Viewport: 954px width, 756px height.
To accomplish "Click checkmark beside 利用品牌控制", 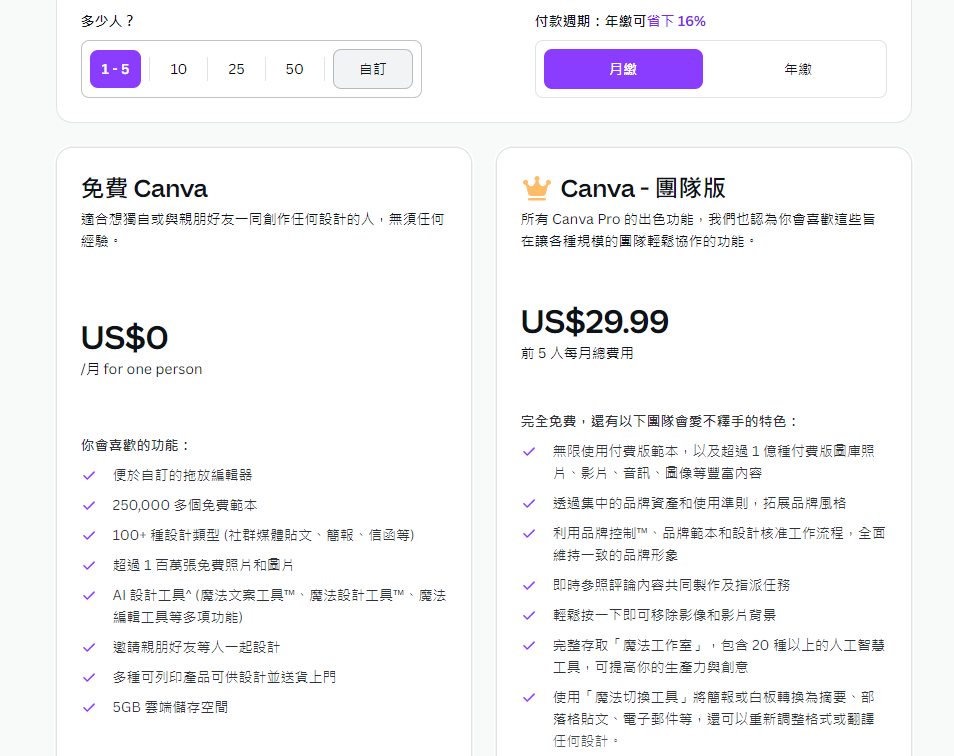I will pyautogui.click(x=529, y=533).
